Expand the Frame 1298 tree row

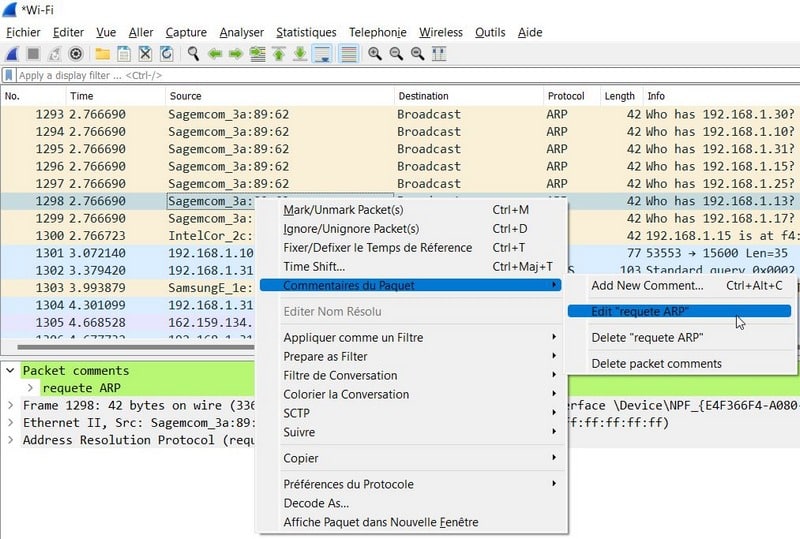(11, 406)
